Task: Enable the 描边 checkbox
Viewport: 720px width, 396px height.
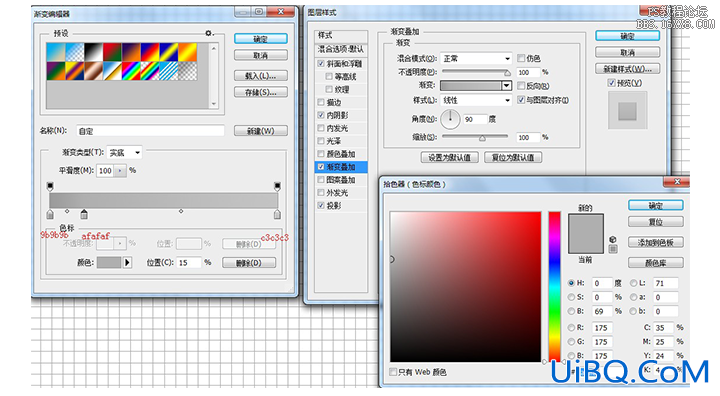Action: (x=321, y=102)
